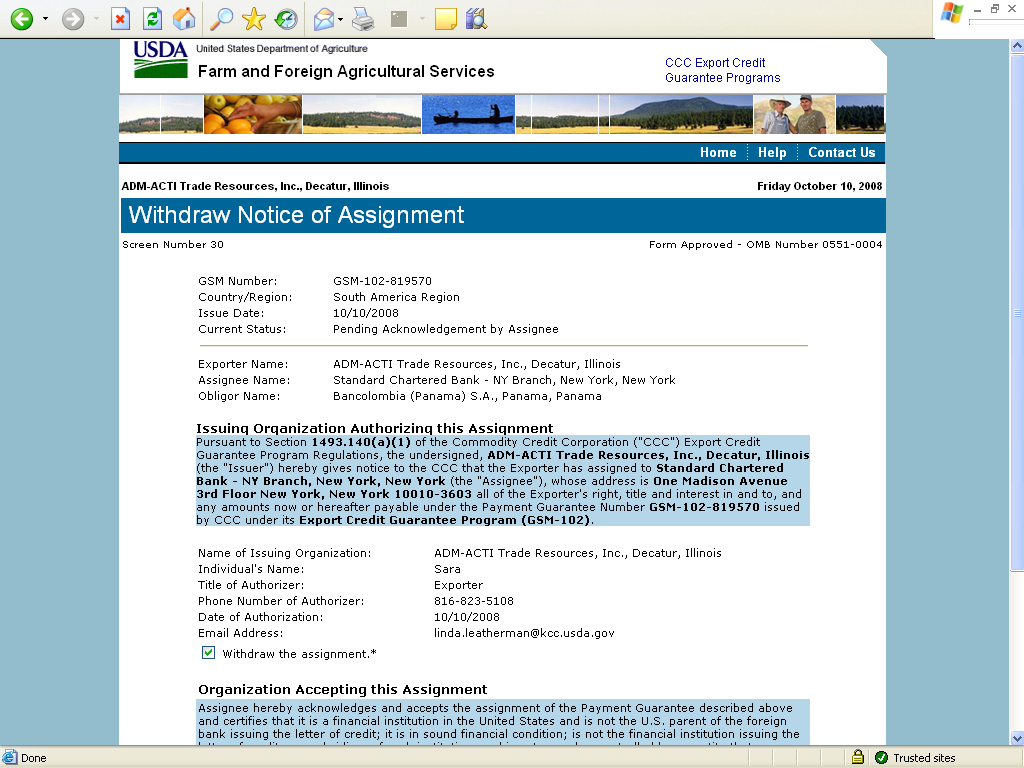This screenshot has height=768, width=1024.
Task: Click the USDA logo
Action: point(161,59)
